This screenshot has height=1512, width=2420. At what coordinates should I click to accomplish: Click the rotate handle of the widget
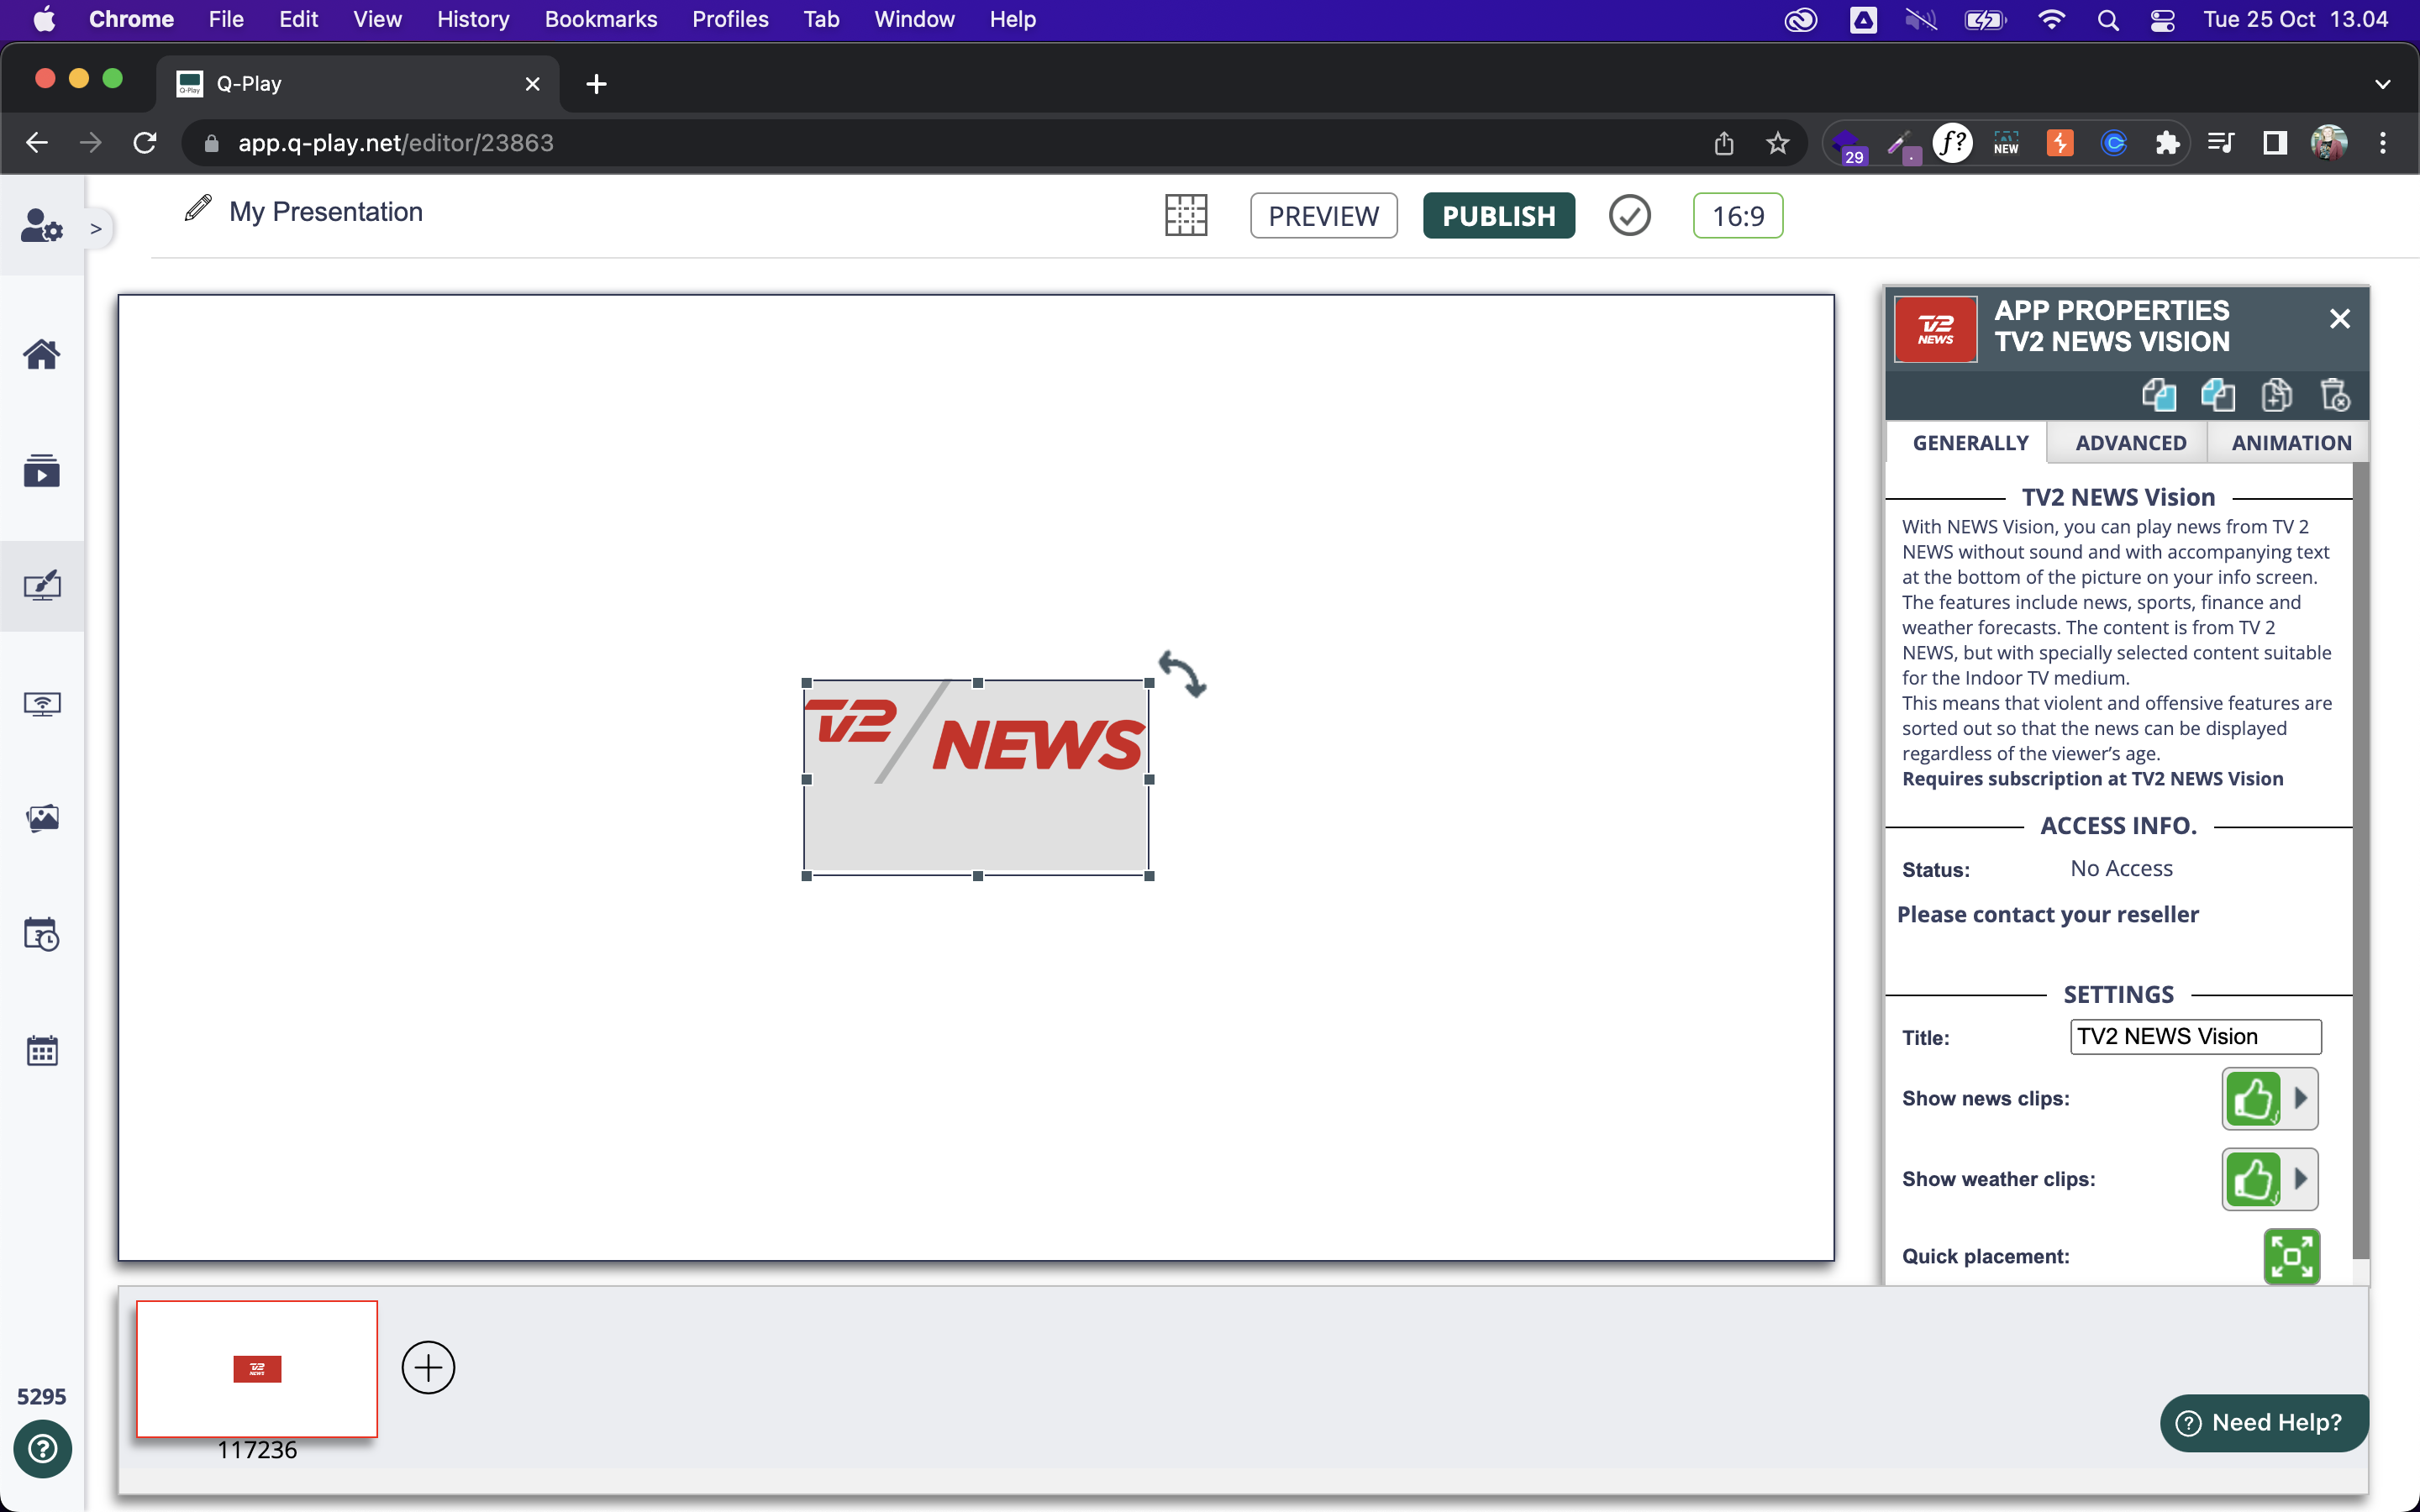pyautogui.click(x=1182, y=674)
